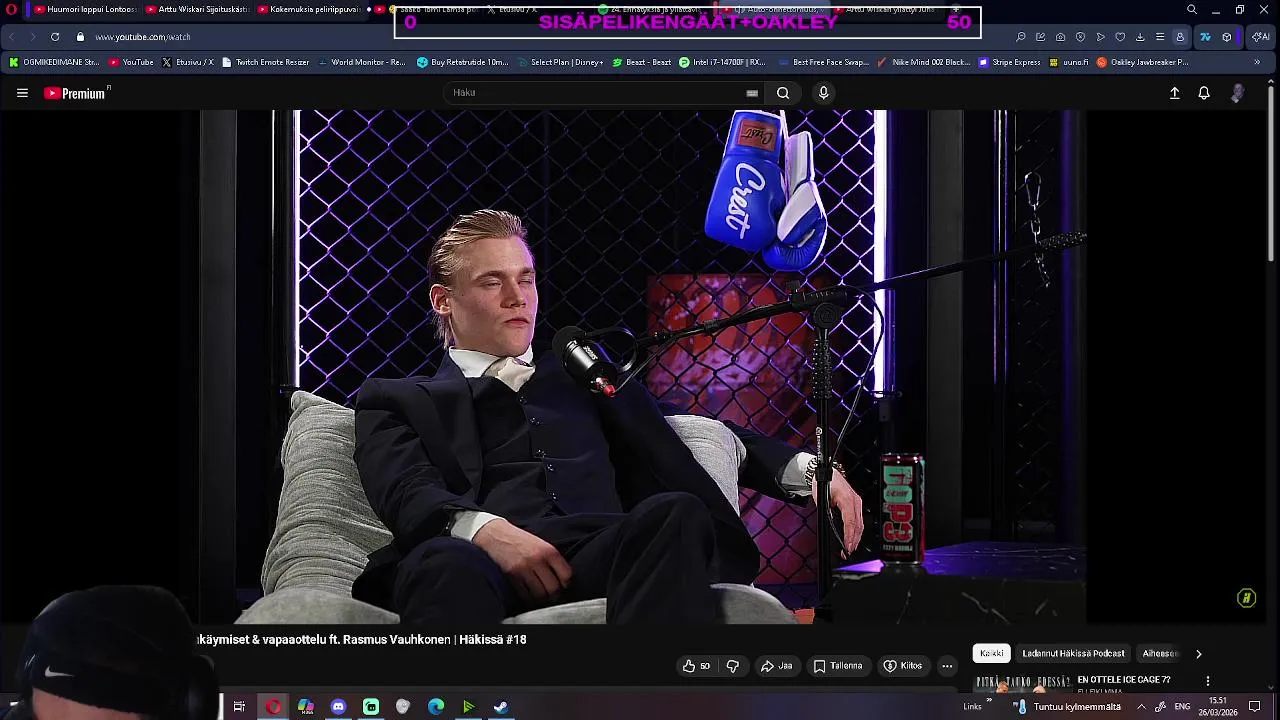
Task: Open Oakley Jawbreaker bookmark
Action: [1143, 62]
